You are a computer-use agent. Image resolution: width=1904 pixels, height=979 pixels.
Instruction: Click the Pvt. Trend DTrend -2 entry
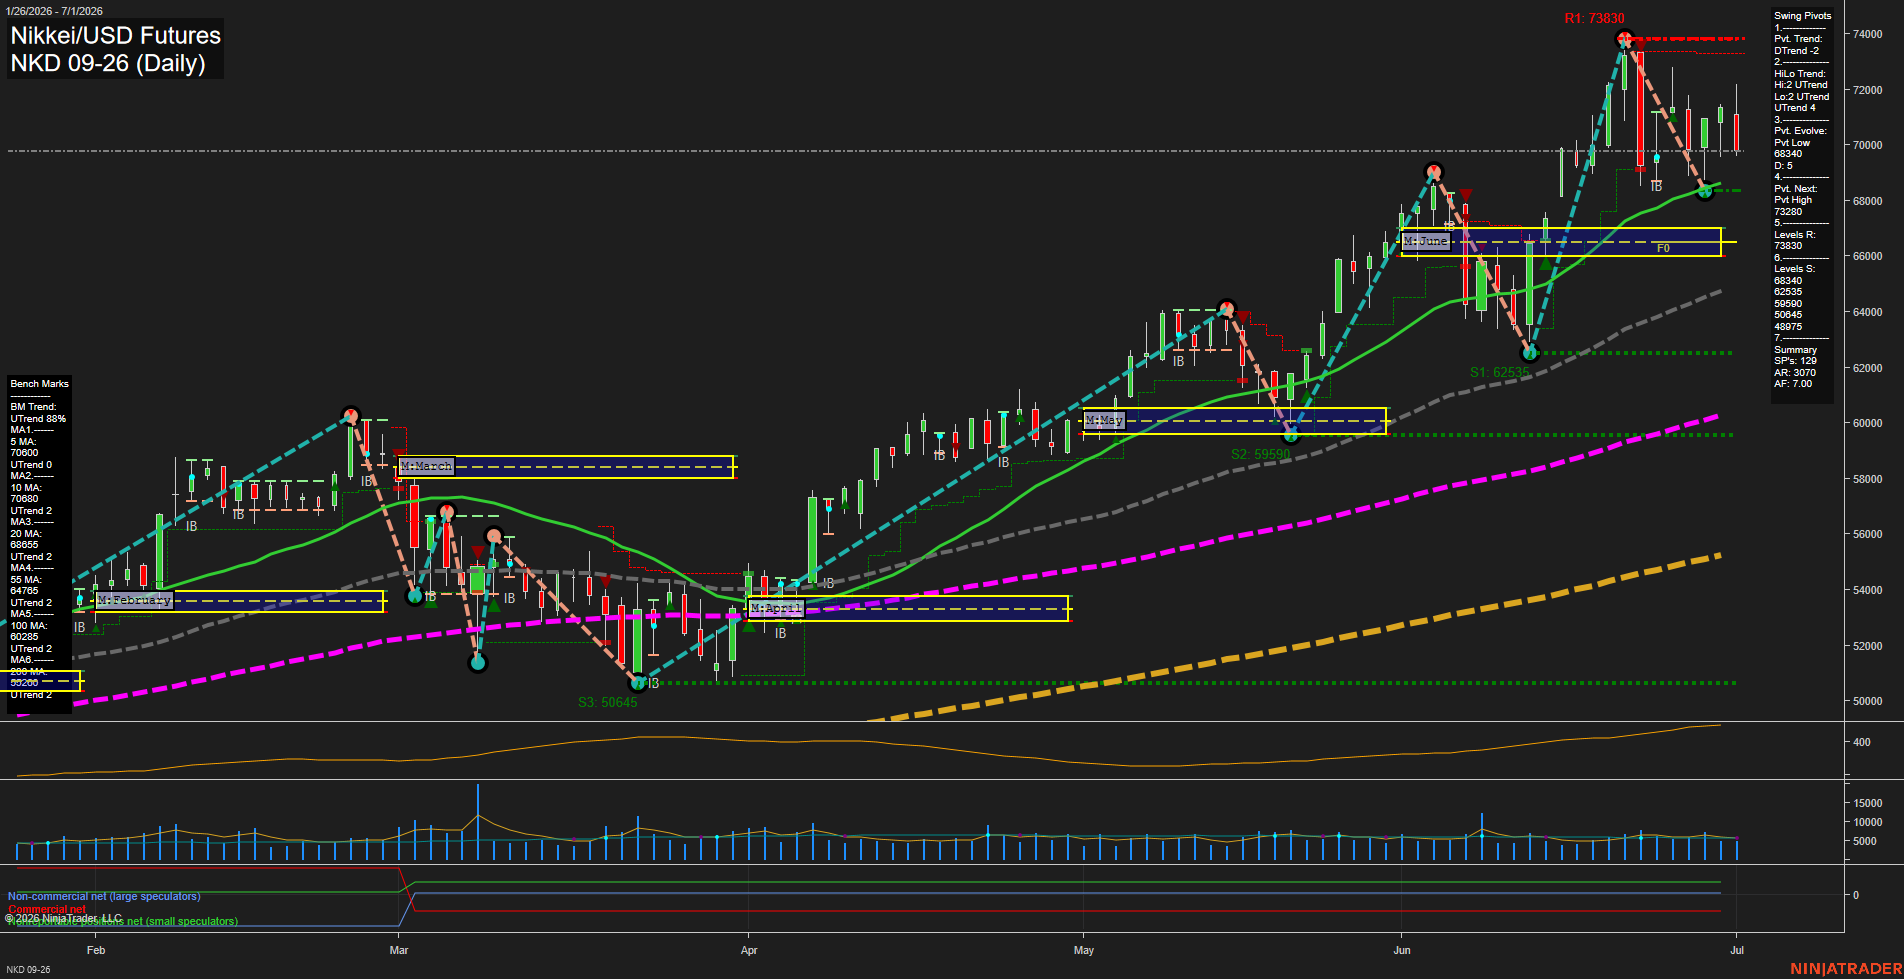click(1798, 45)
